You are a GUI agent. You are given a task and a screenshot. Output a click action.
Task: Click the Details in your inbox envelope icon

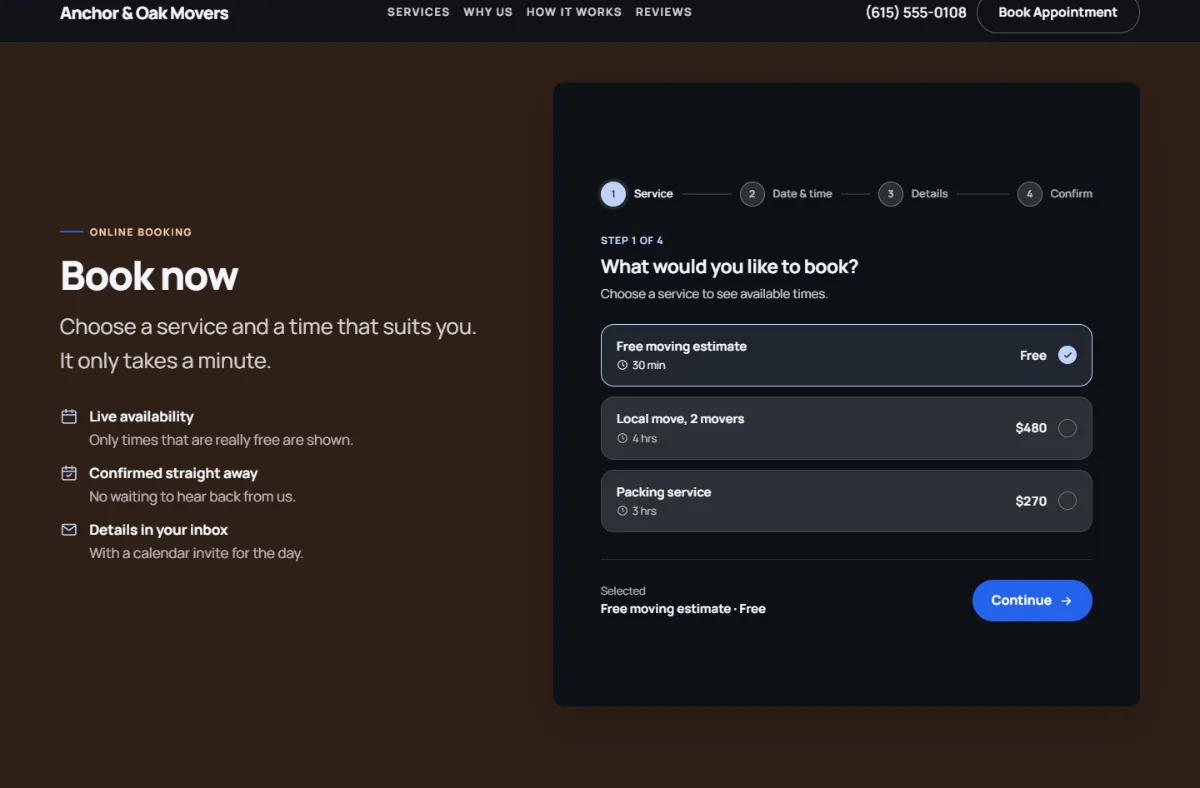tap(69, 529)
